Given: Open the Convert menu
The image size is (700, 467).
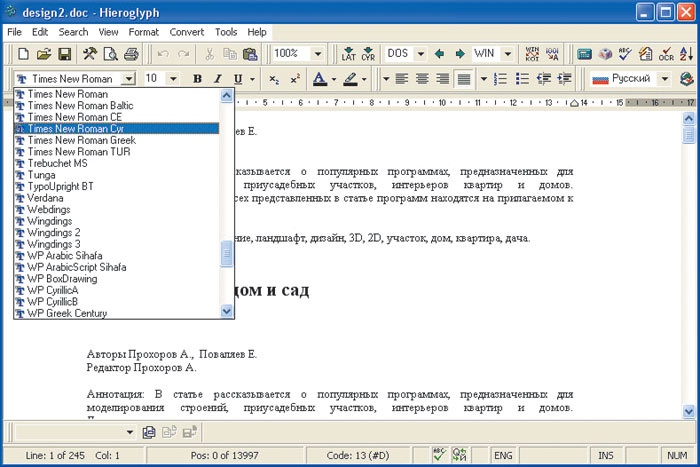Looking at the screenshot, I should 187,32.
